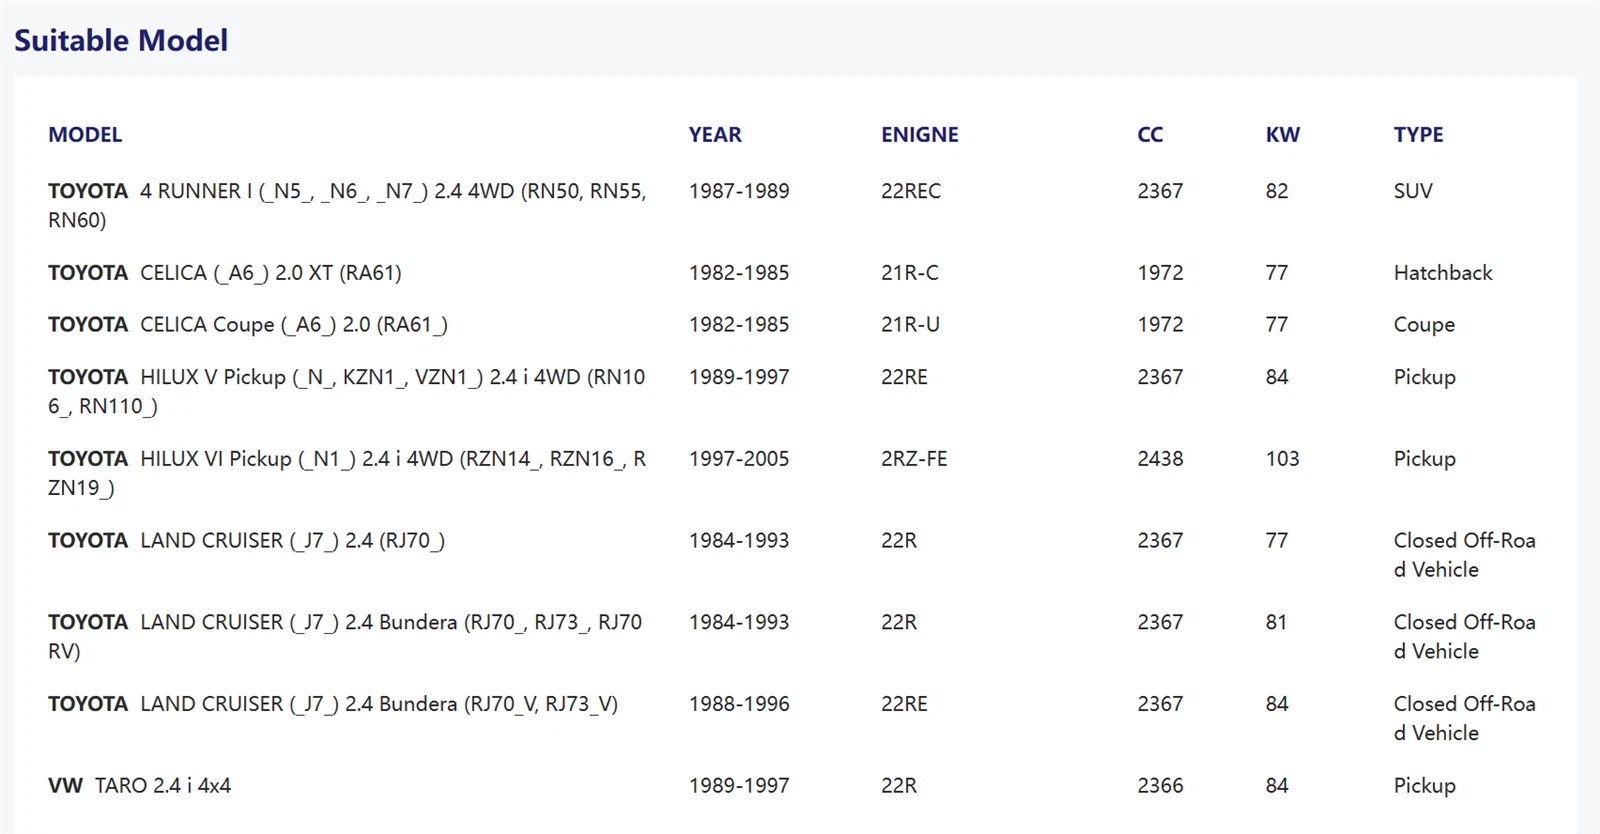Viewport: 1600px width, 834px height.
Task: Click engine 22R in KW 77 LAND CRUISER row
Action: tap(899, 541)
